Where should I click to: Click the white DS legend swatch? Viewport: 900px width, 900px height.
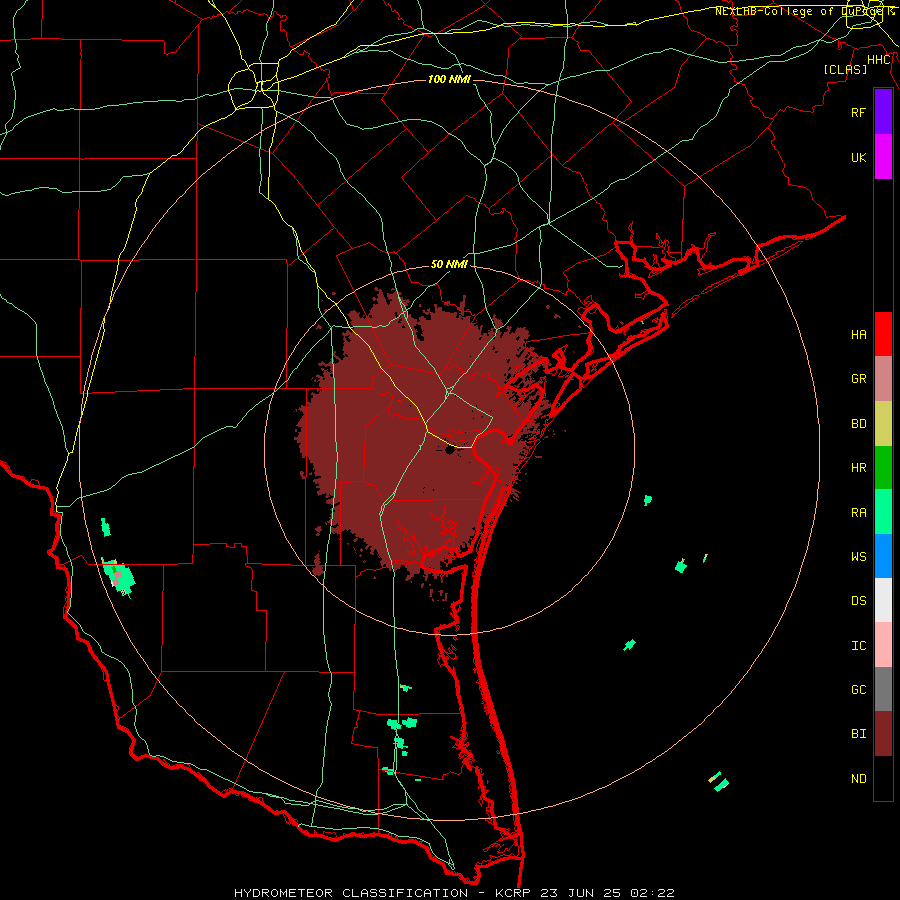(883, 600)
